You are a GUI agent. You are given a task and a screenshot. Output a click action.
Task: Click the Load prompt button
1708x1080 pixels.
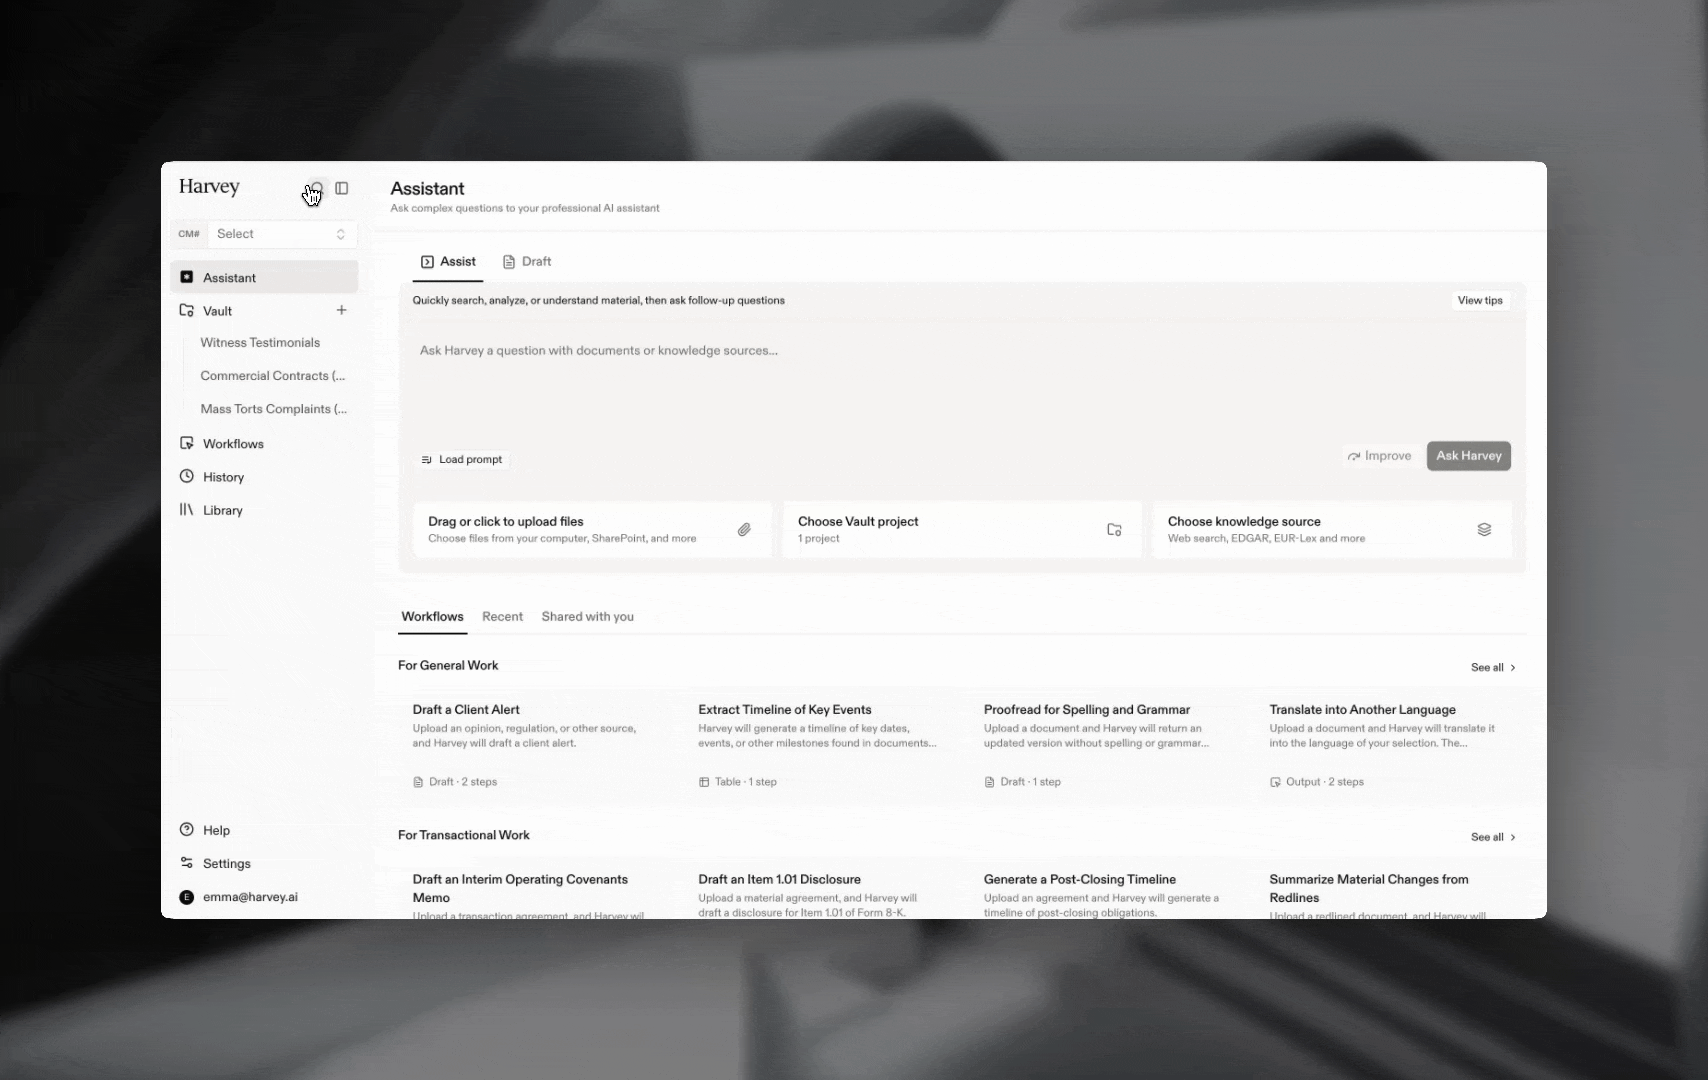(462, 459)
